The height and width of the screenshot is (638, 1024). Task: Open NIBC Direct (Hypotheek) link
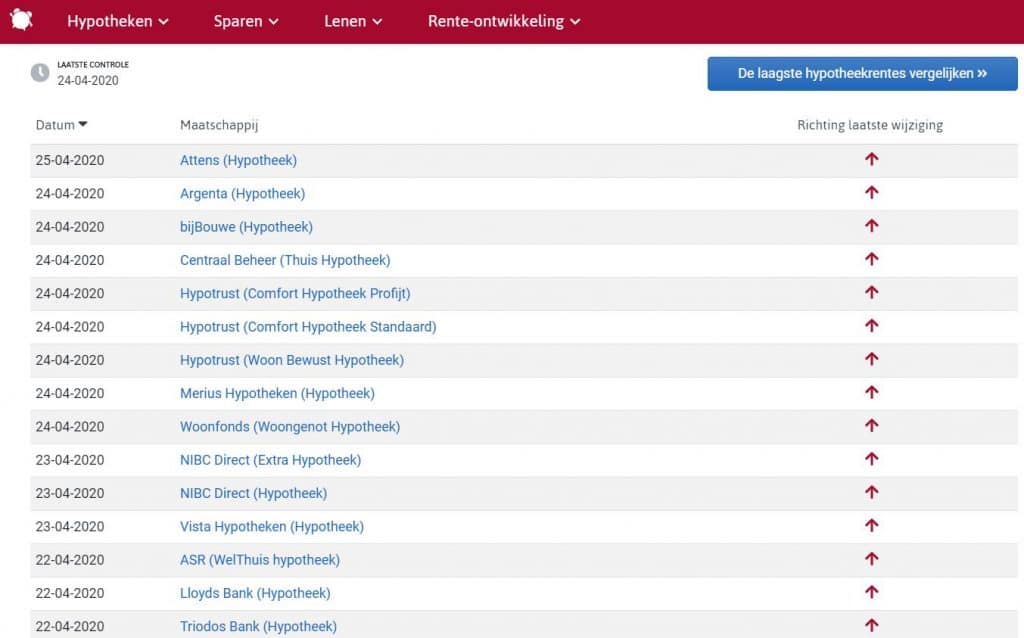coord(253,493)
